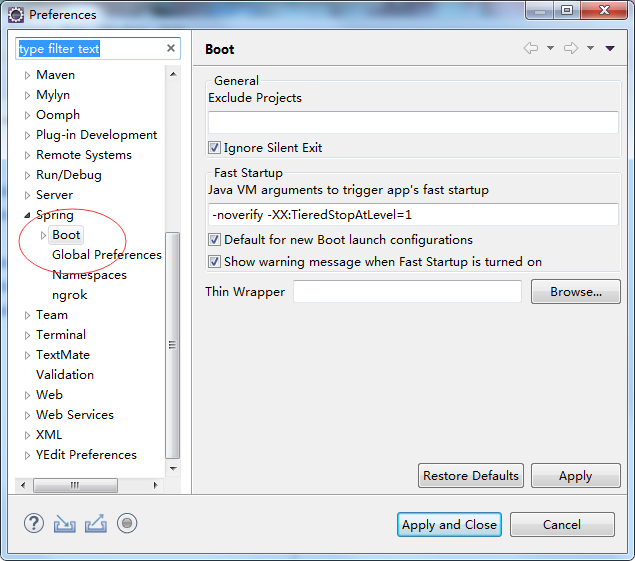The height and width of the screenshot is (561, 635).
Task: Go forward with the right arrow icon
Action: tap(571, 48)
